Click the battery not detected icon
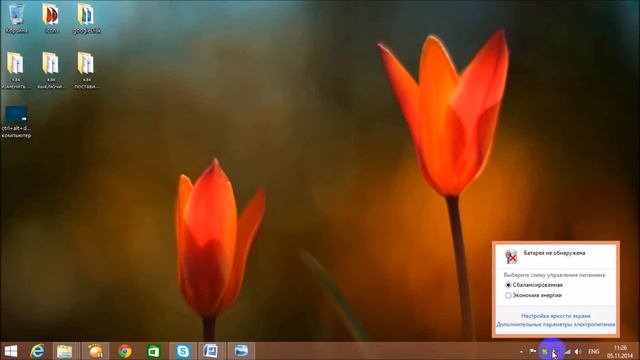The image size is (640, 360). [511, 256]
